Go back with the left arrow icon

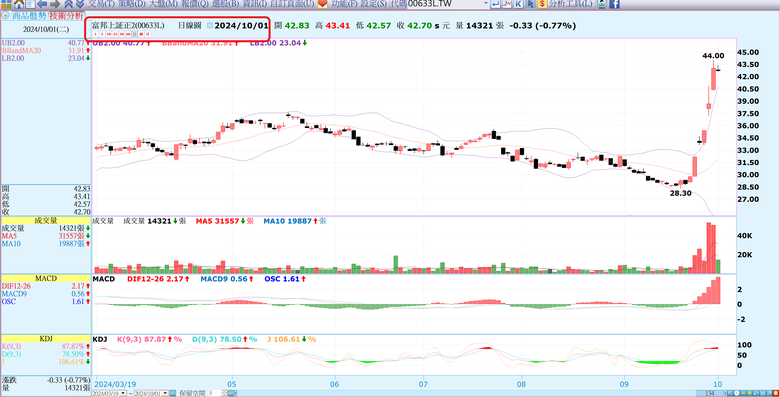[42, 4]
